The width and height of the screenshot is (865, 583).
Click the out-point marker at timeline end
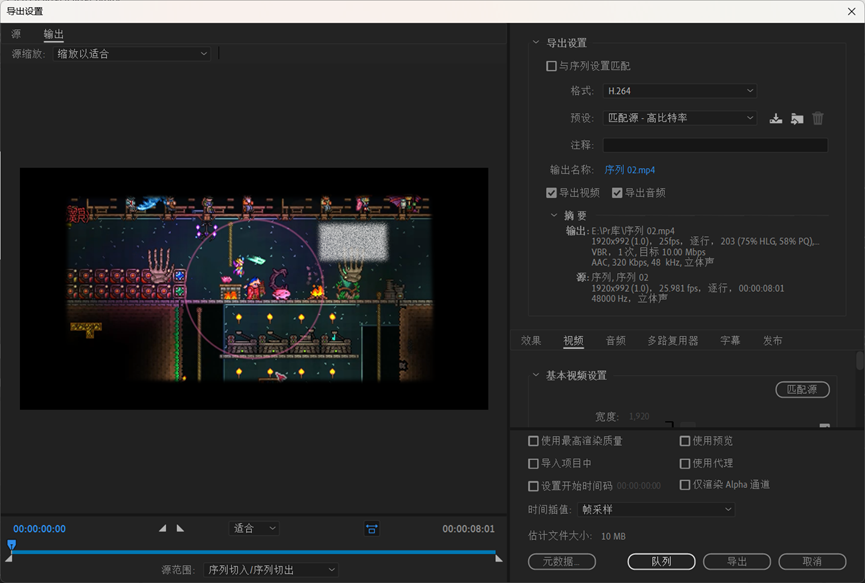(x=498, y=558)
